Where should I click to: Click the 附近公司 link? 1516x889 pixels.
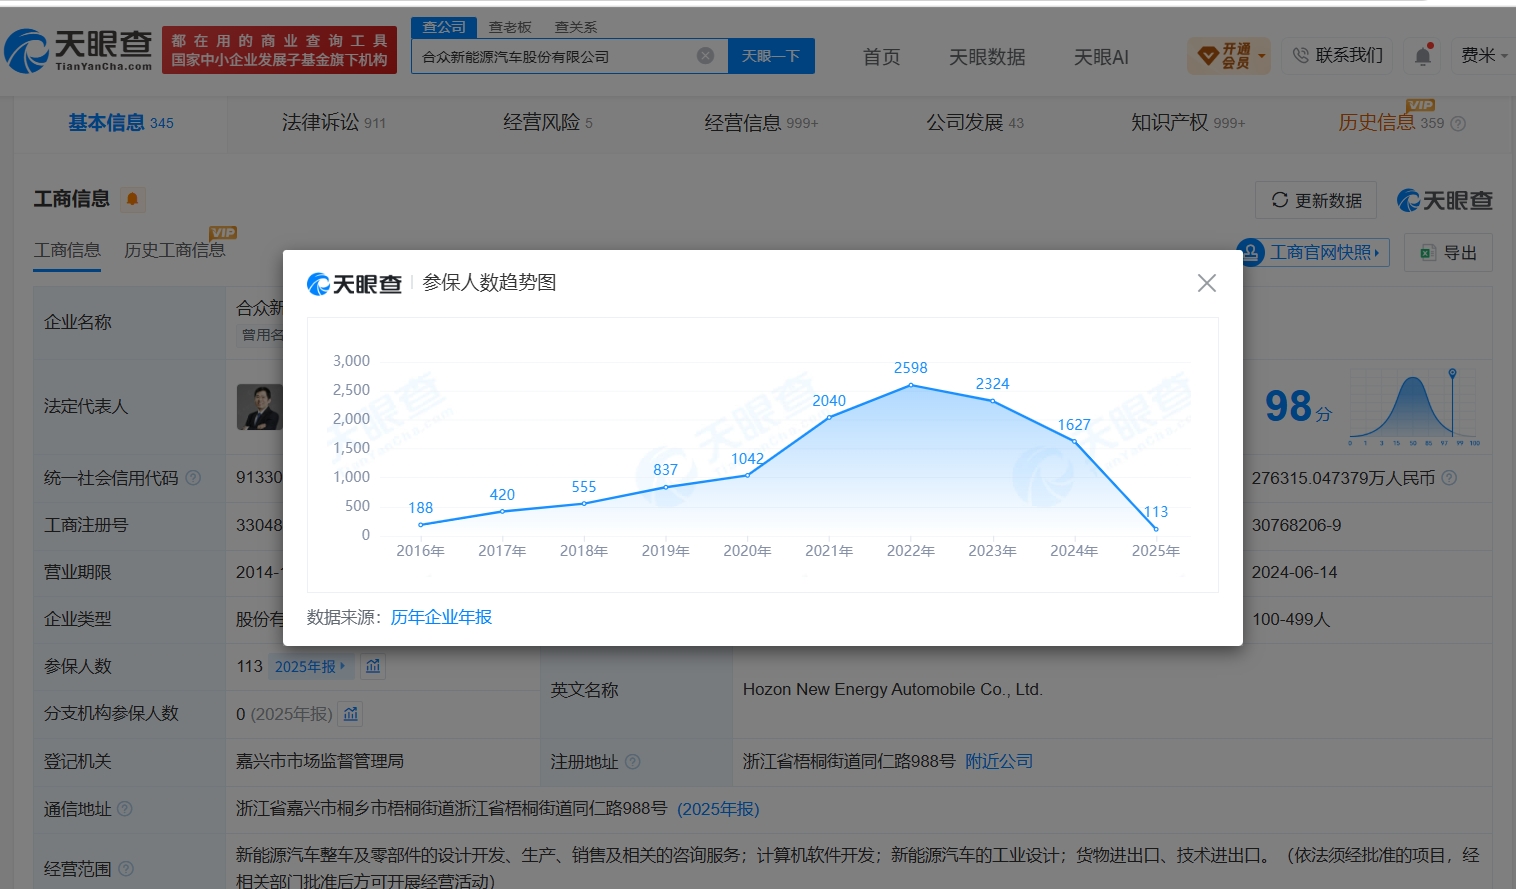999,762
